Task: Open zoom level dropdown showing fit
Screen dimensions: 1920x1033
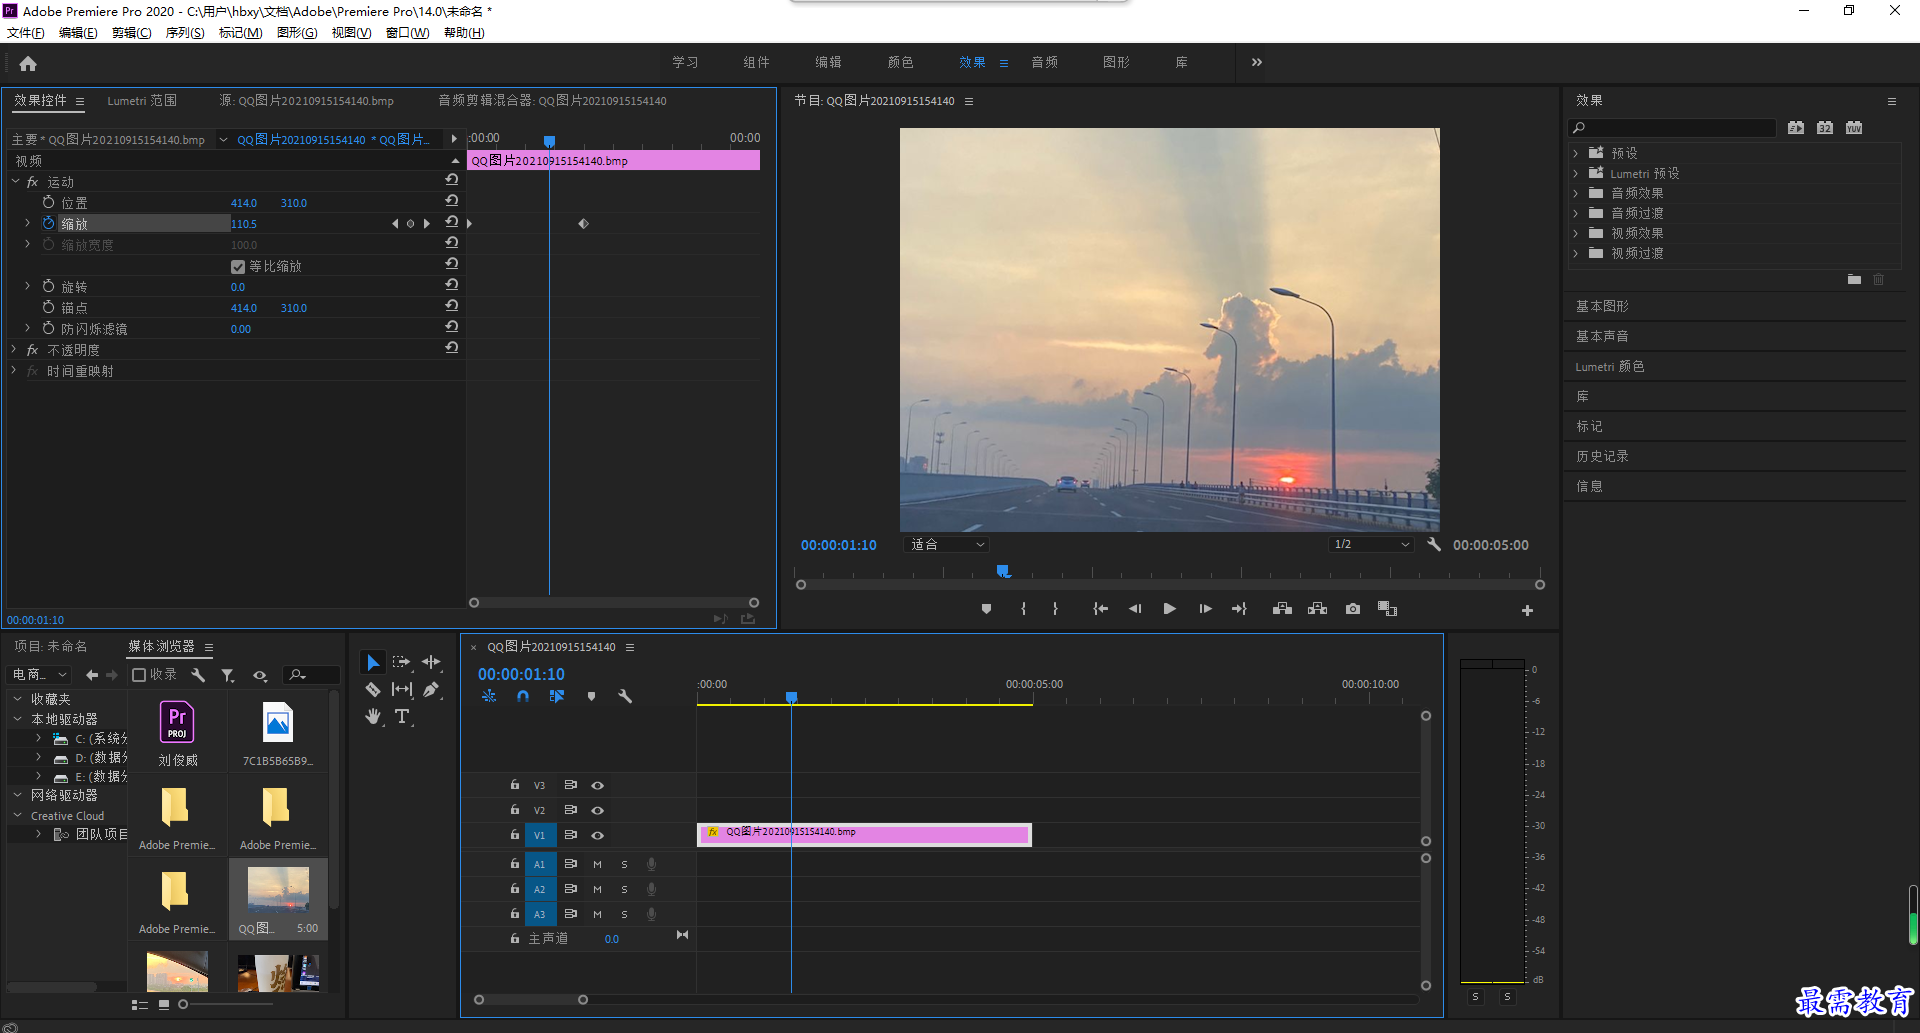Action: [x=946, y=545]
